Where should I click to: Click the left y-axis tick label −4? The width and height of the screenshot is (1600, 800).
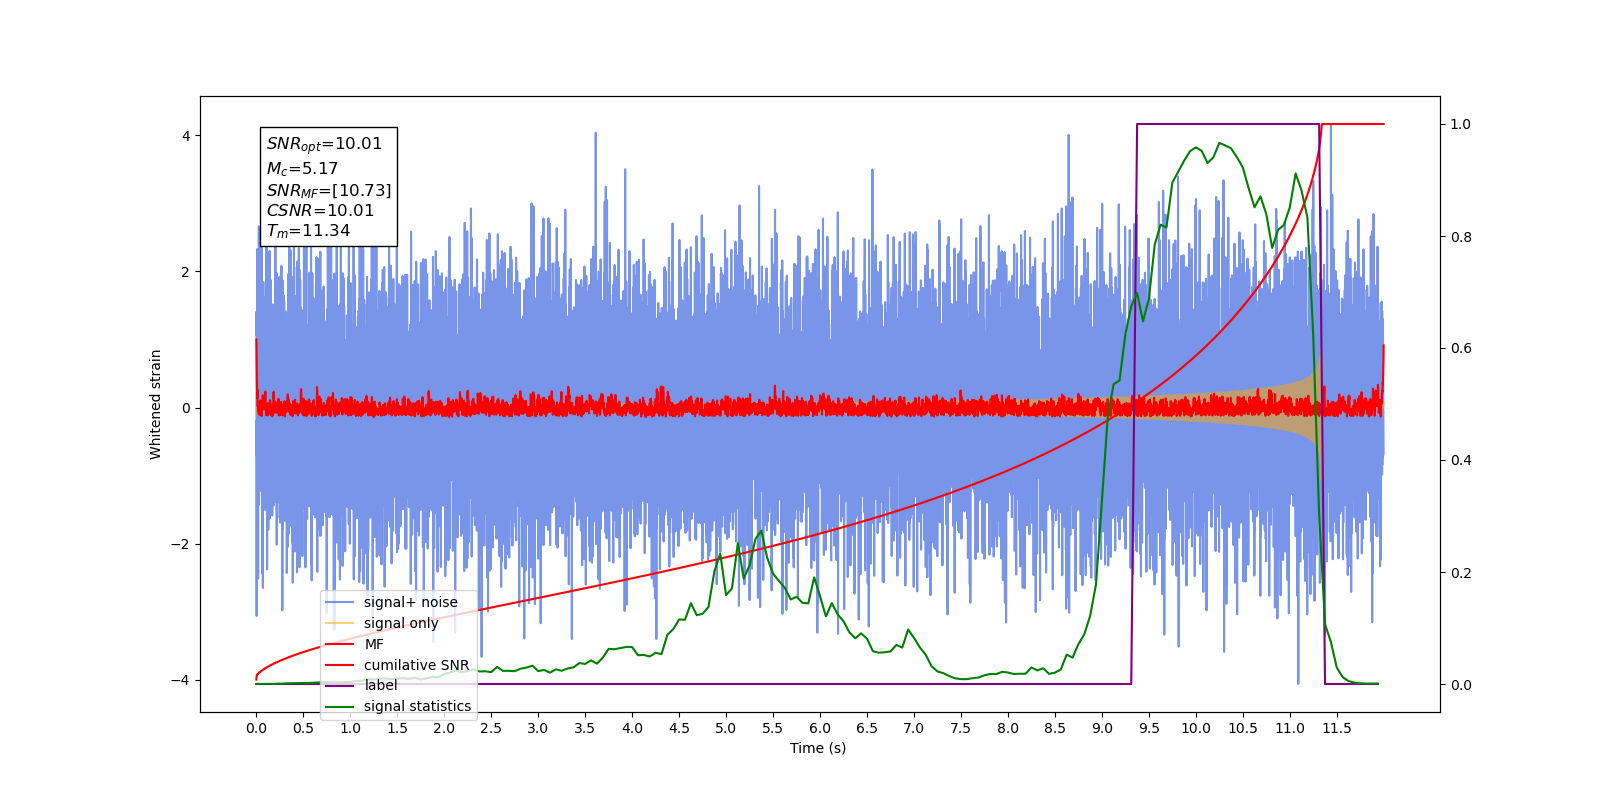180,680
